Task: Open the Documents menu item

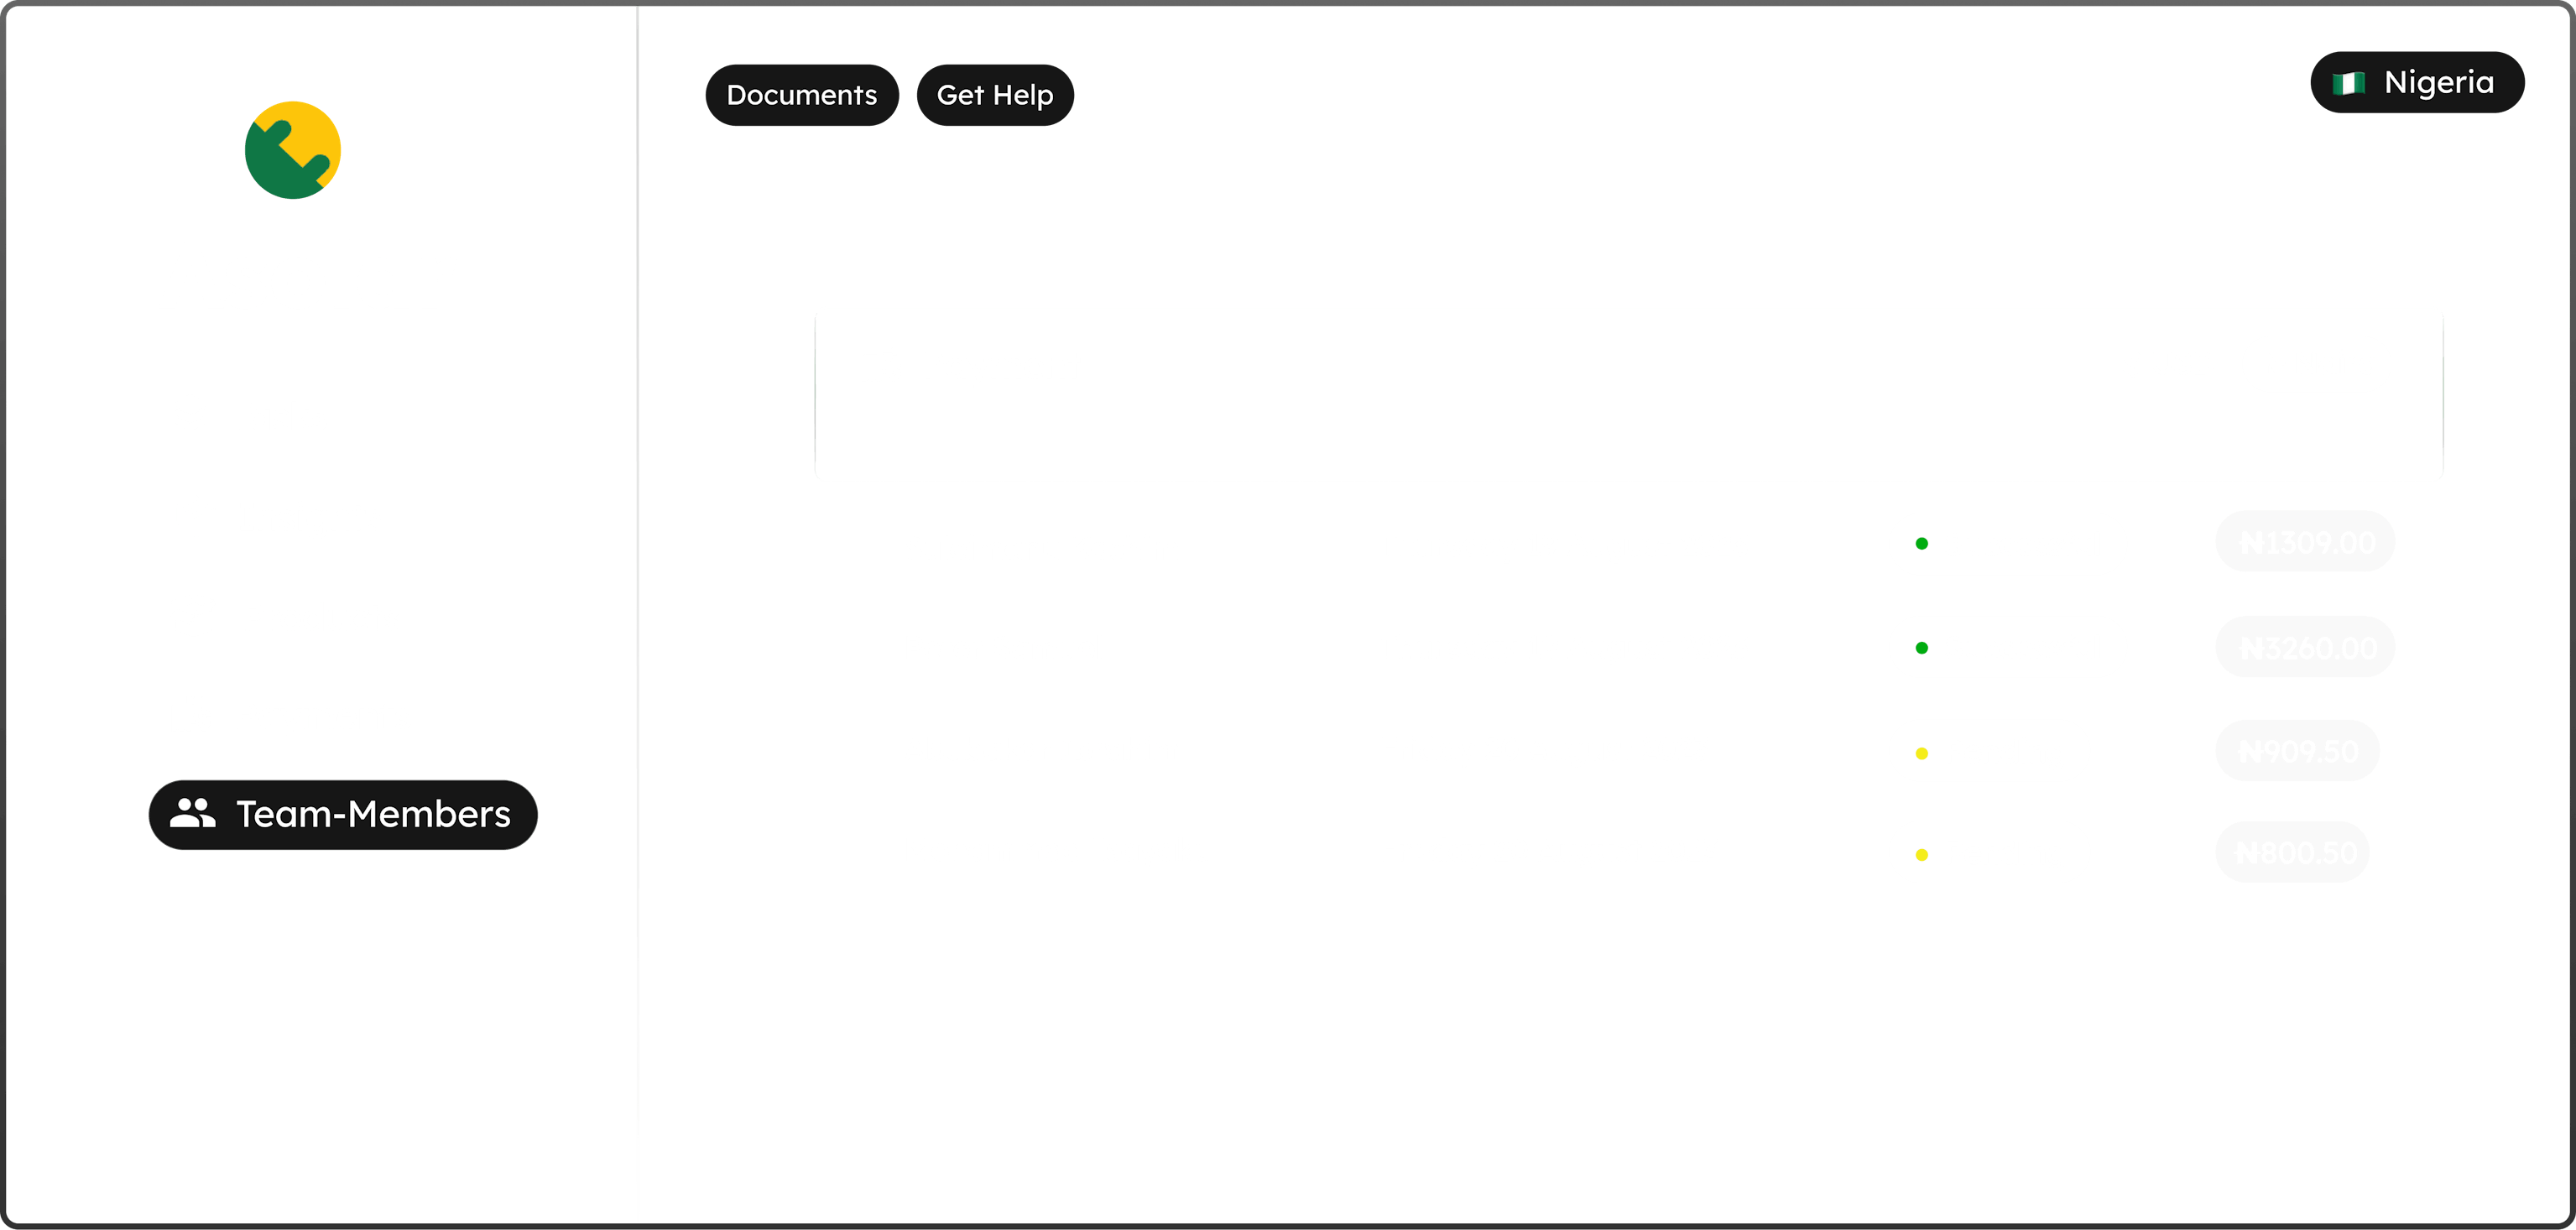Action: [x=801, y=96]
